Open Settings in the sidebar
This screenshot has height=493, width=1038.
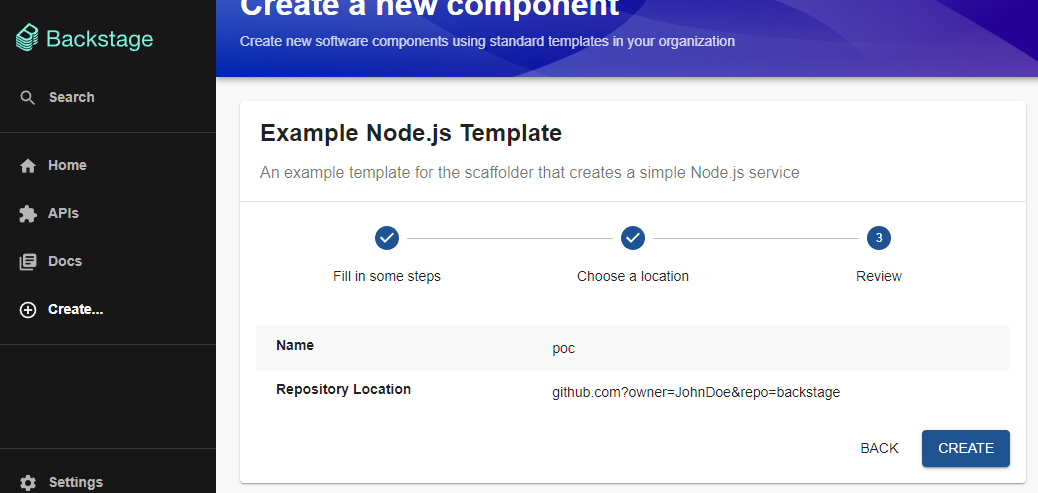[x=108, y=482]
